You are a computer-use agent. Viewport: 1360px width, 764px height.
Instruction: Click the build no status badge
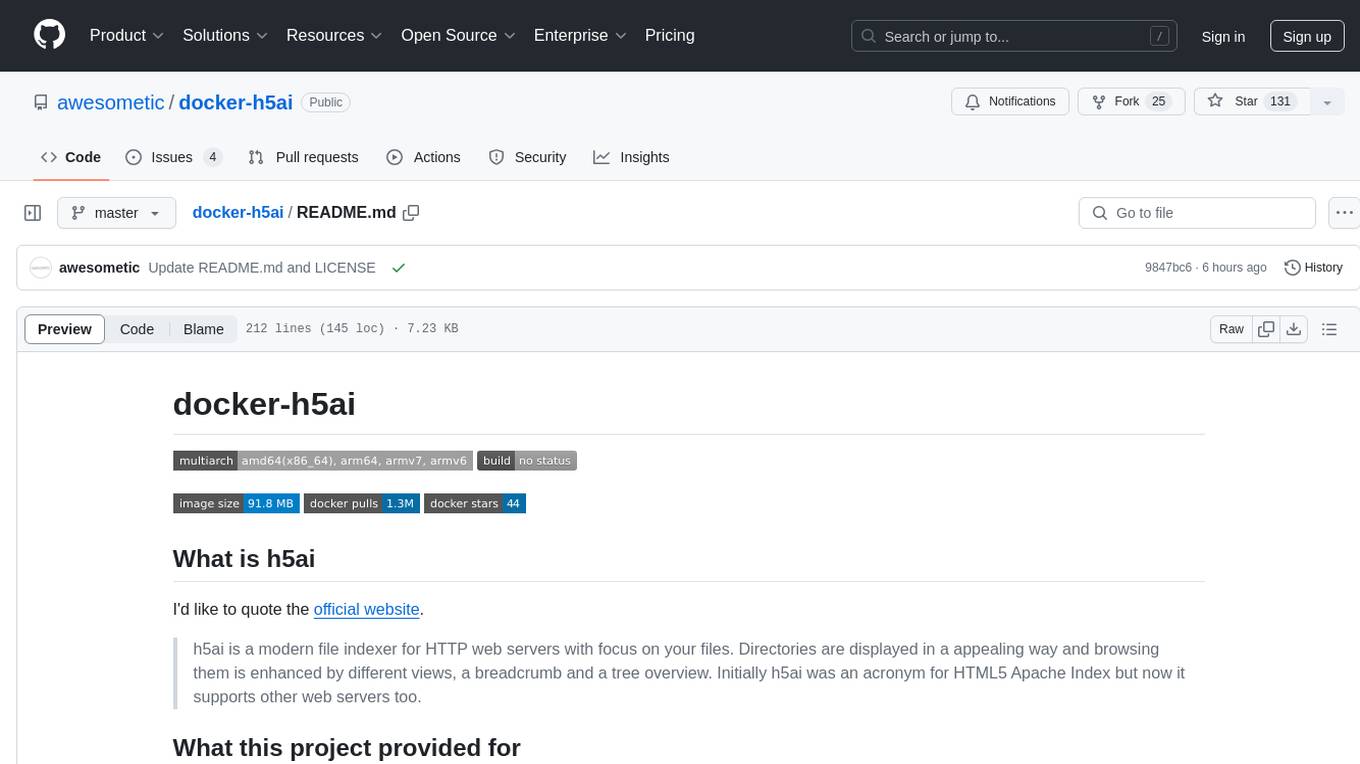[527, 461]
